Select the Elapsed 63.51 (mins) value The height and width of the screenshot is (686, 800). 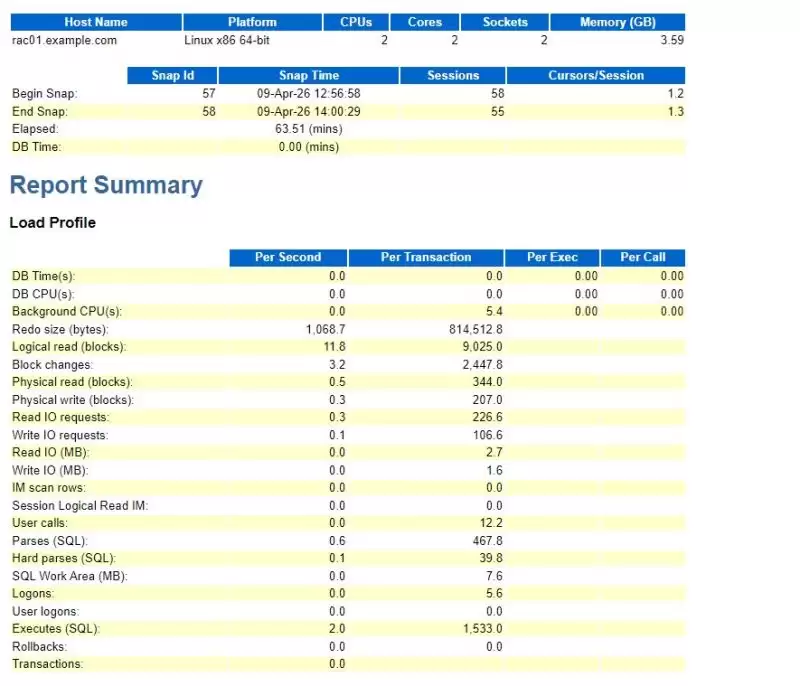point(309,129)
